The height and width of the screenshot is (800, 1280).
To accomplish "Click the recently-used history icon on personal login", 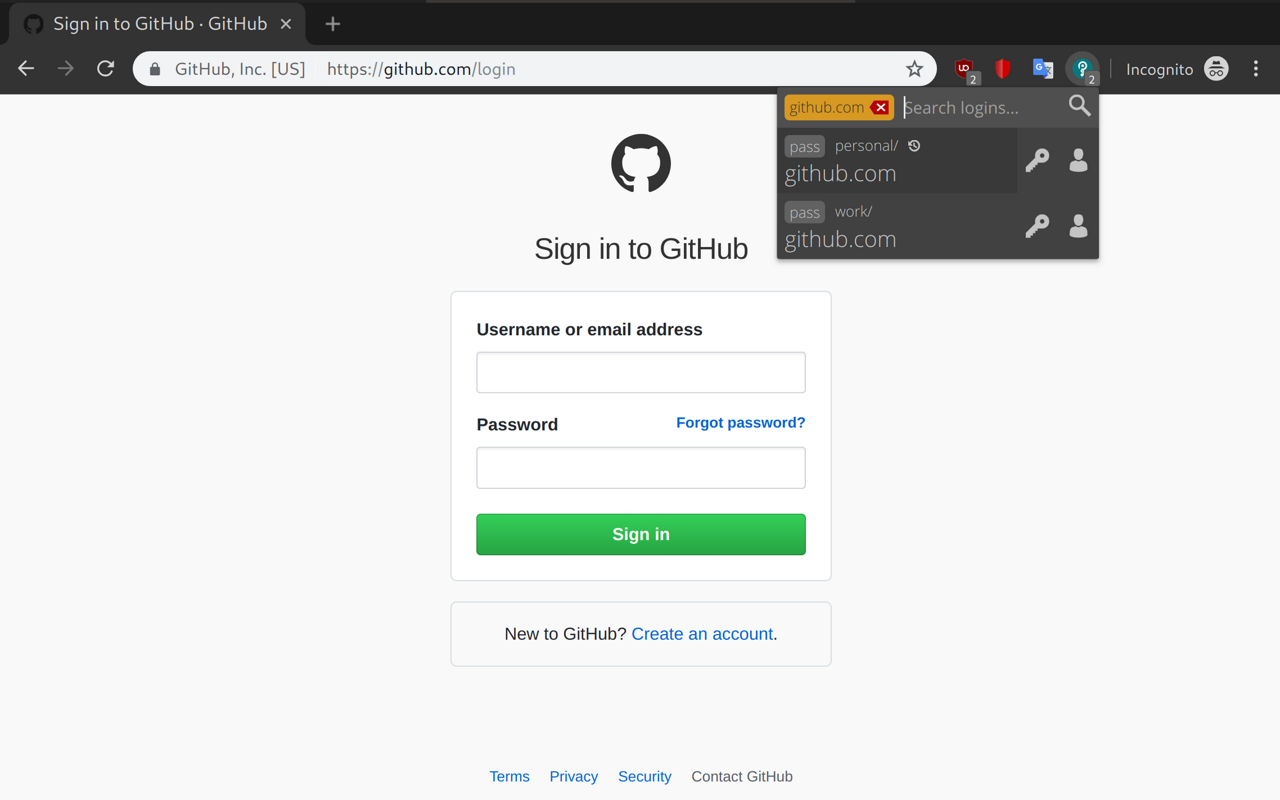I will coord(913,145).
